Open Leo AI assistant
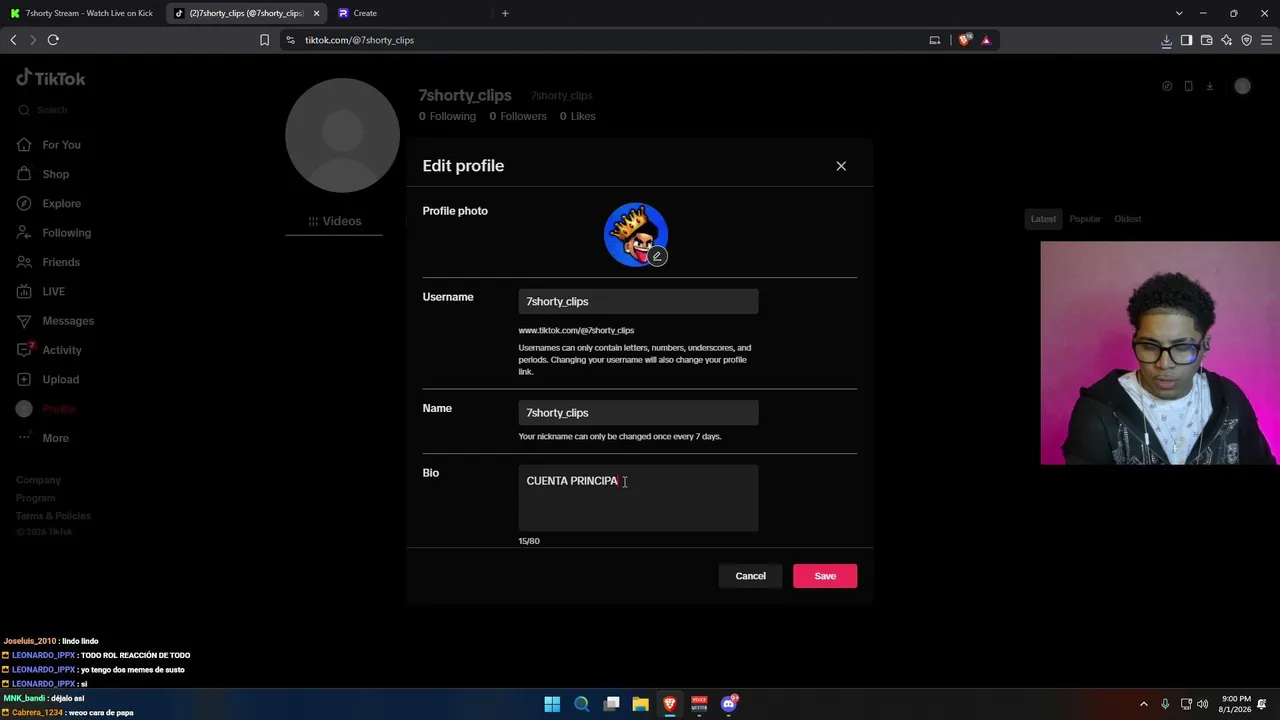 (1226, 40)
